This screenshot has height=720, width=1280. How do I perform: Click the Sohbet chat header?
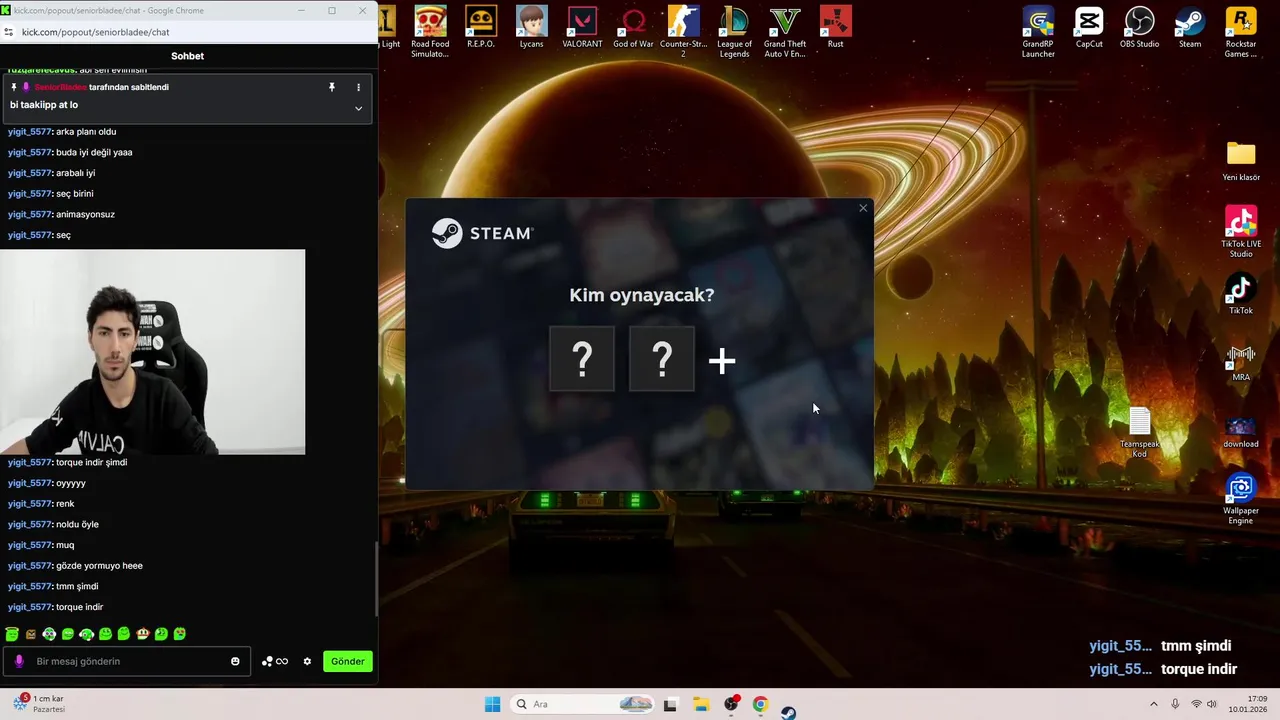pos(187,56)
